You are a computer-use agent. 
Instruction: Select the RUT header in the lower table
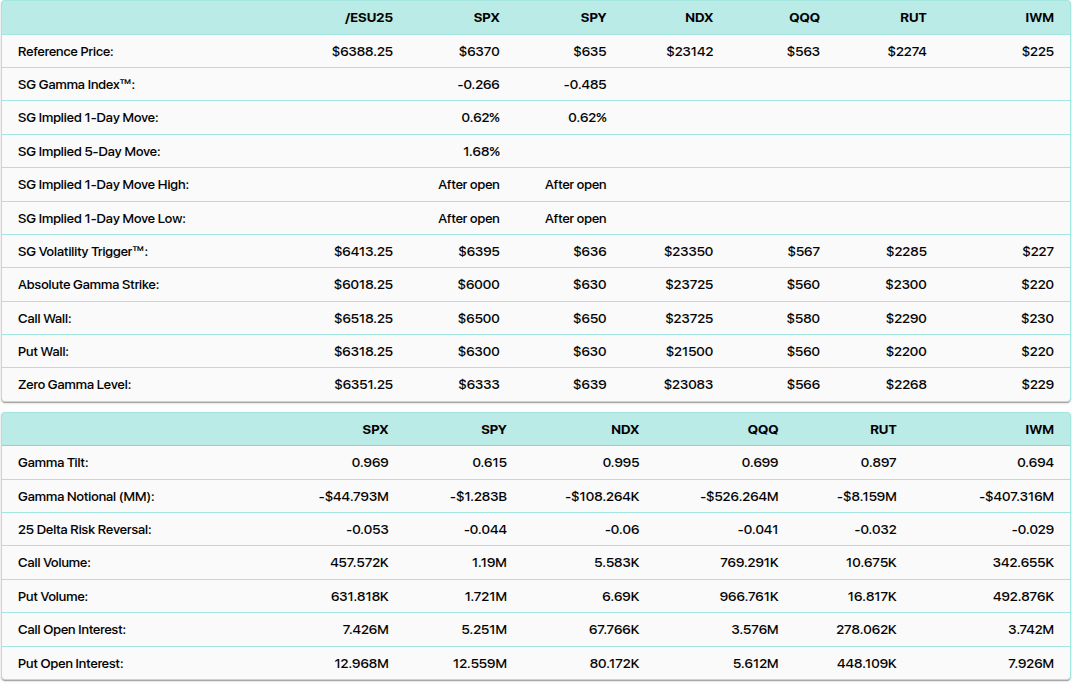883,430
